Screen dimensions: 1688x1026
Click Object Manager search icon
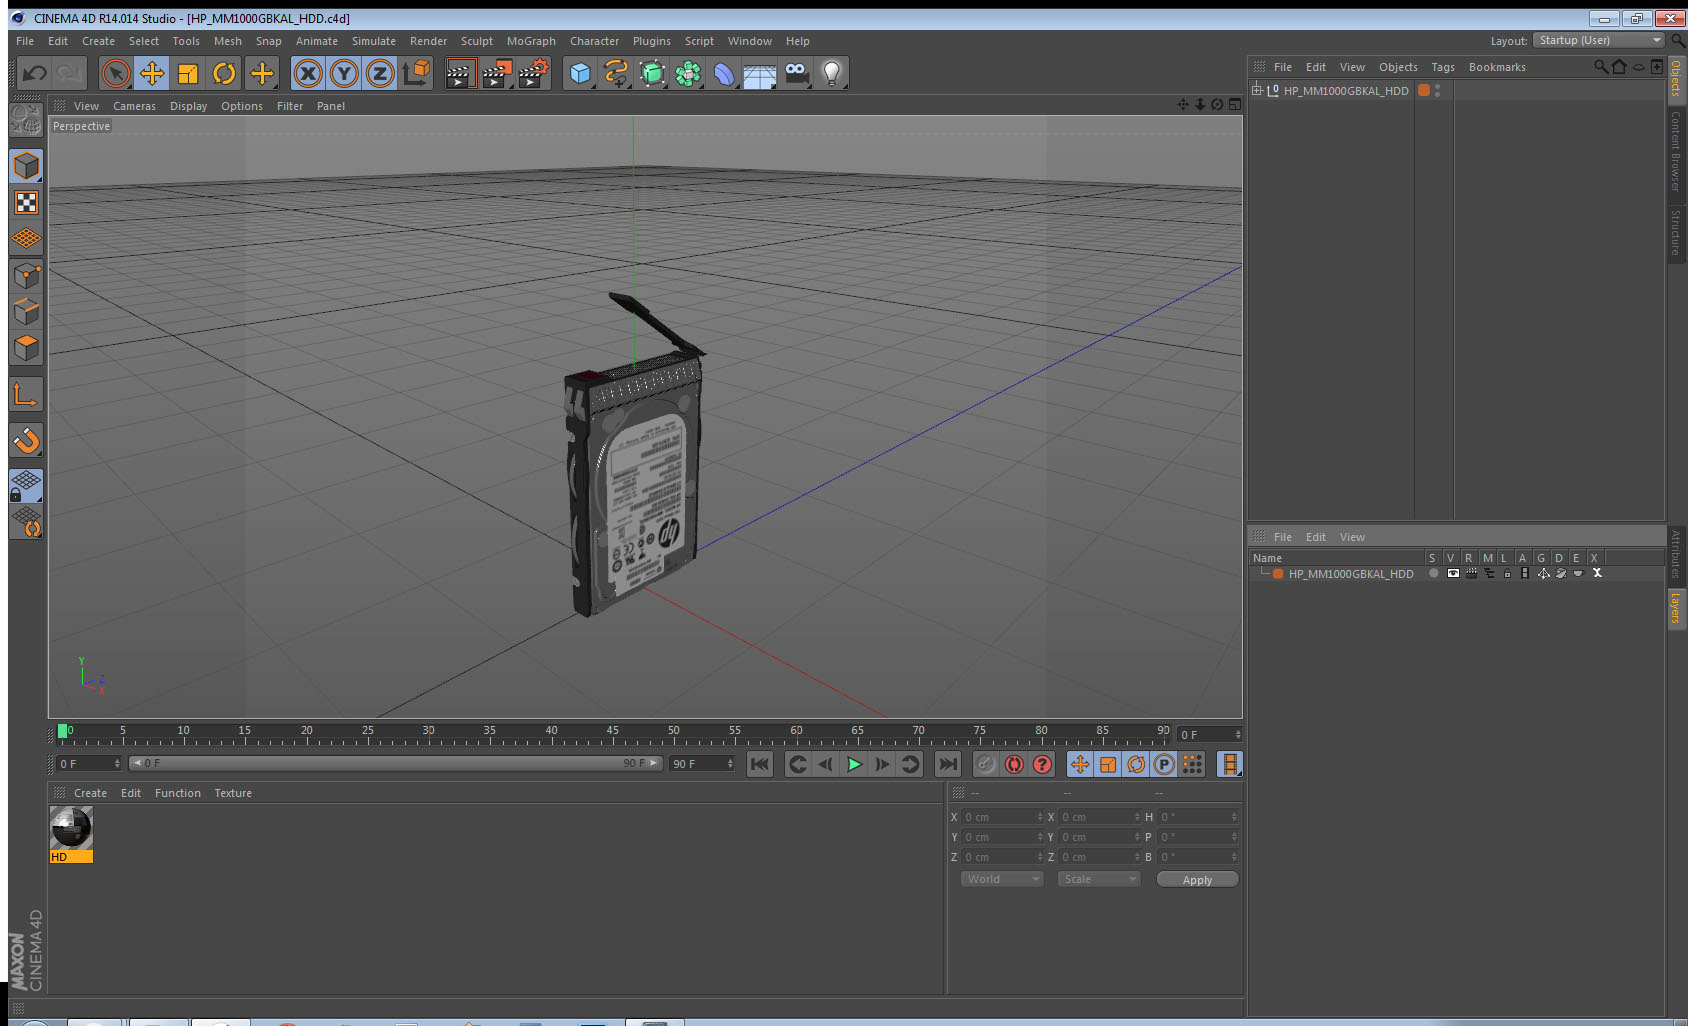(x=1600, y=67)
